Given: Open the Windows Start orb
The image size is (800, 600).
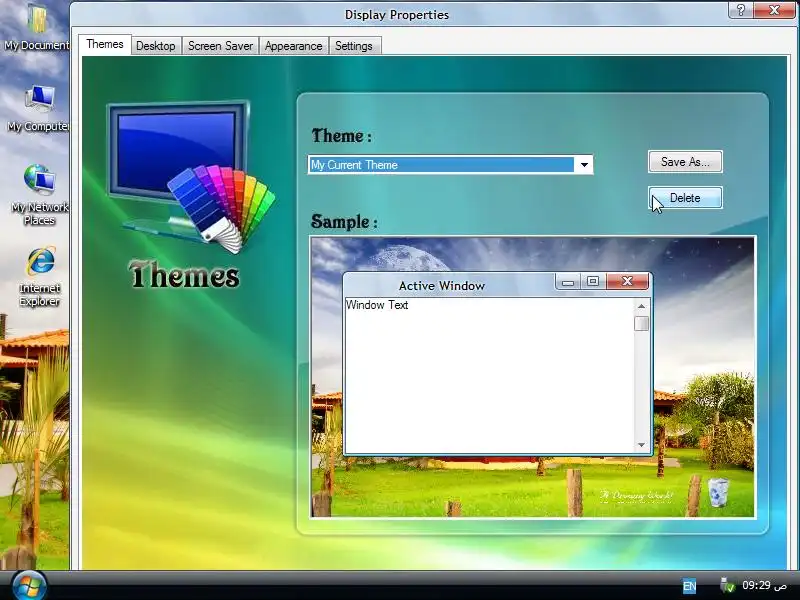Looking at the screenshot, I should (29, 586).
